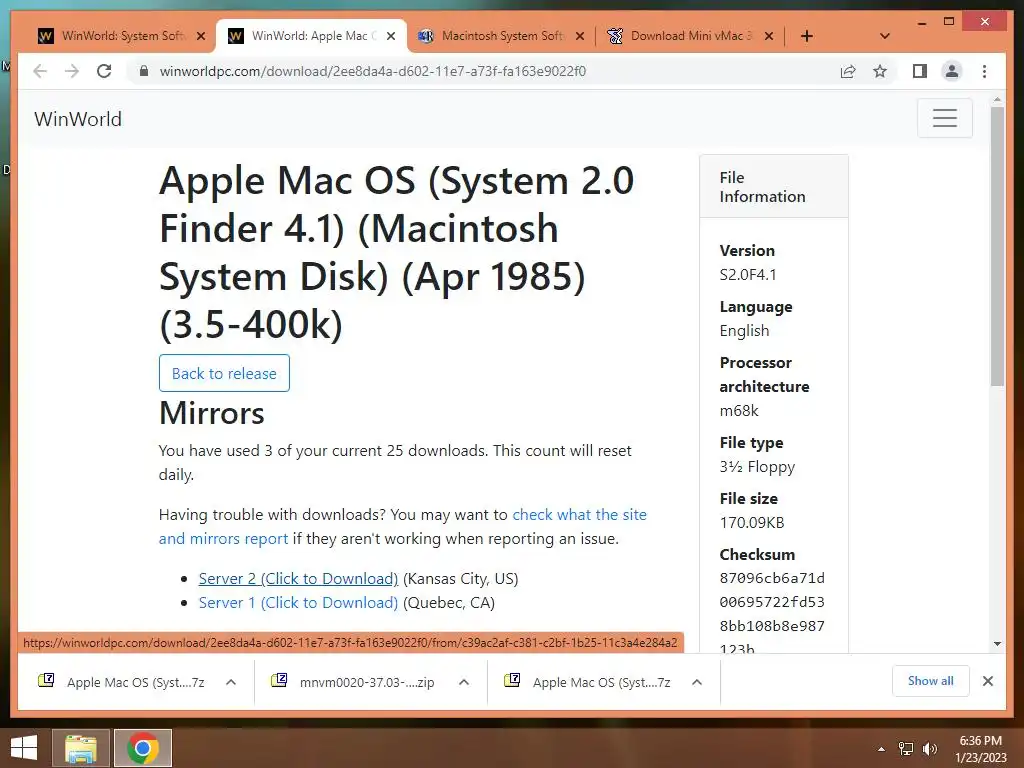Close the WinWorld: System Software tab
The height and width of the screenshot is (768, 1024).
tap(201, 36)
